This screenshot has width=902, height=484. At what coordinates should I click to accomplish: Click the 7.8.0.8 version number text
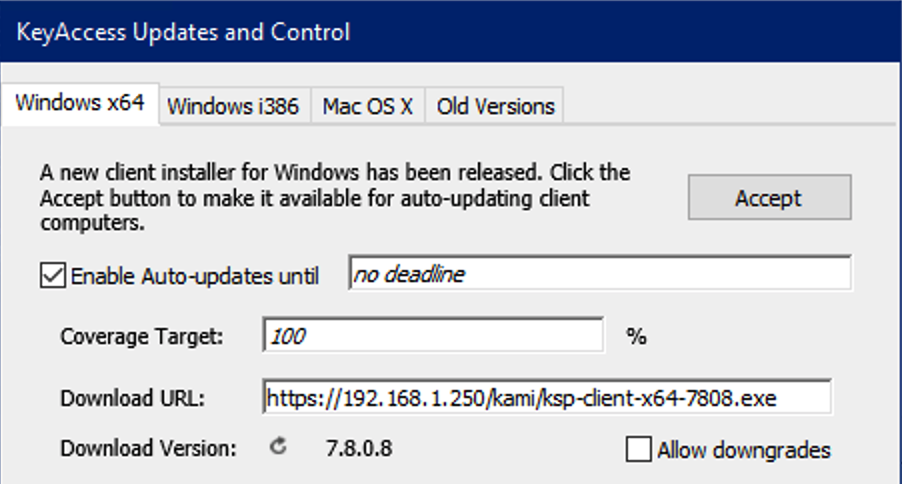click(359, 448)
